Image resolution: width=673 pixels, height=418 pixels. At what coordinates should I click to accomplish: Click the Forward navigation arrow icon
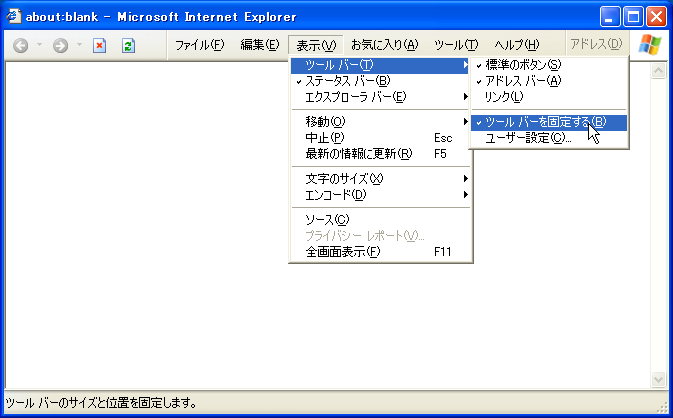coord(61,45)
